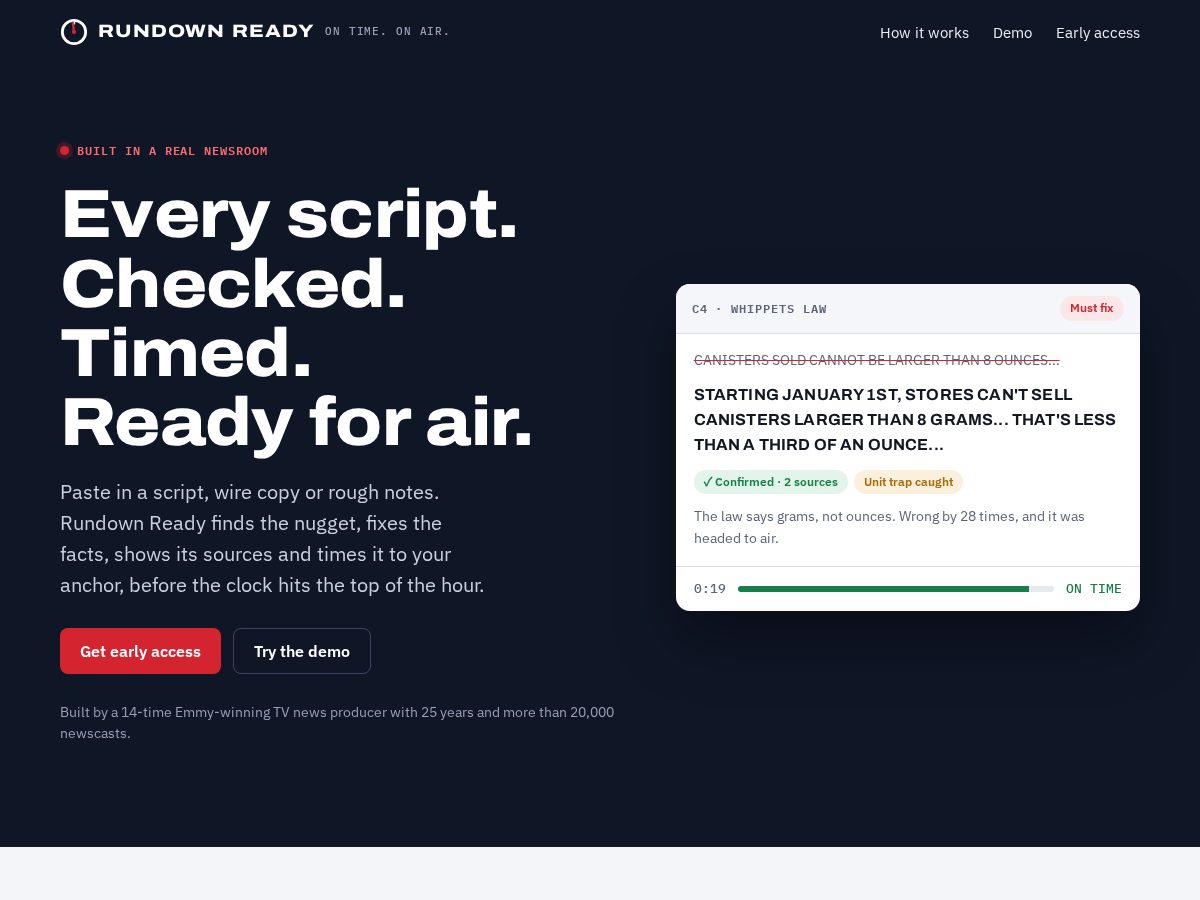
Task: Click the Emmy-winning producer credit text
Action: point(337,722)
